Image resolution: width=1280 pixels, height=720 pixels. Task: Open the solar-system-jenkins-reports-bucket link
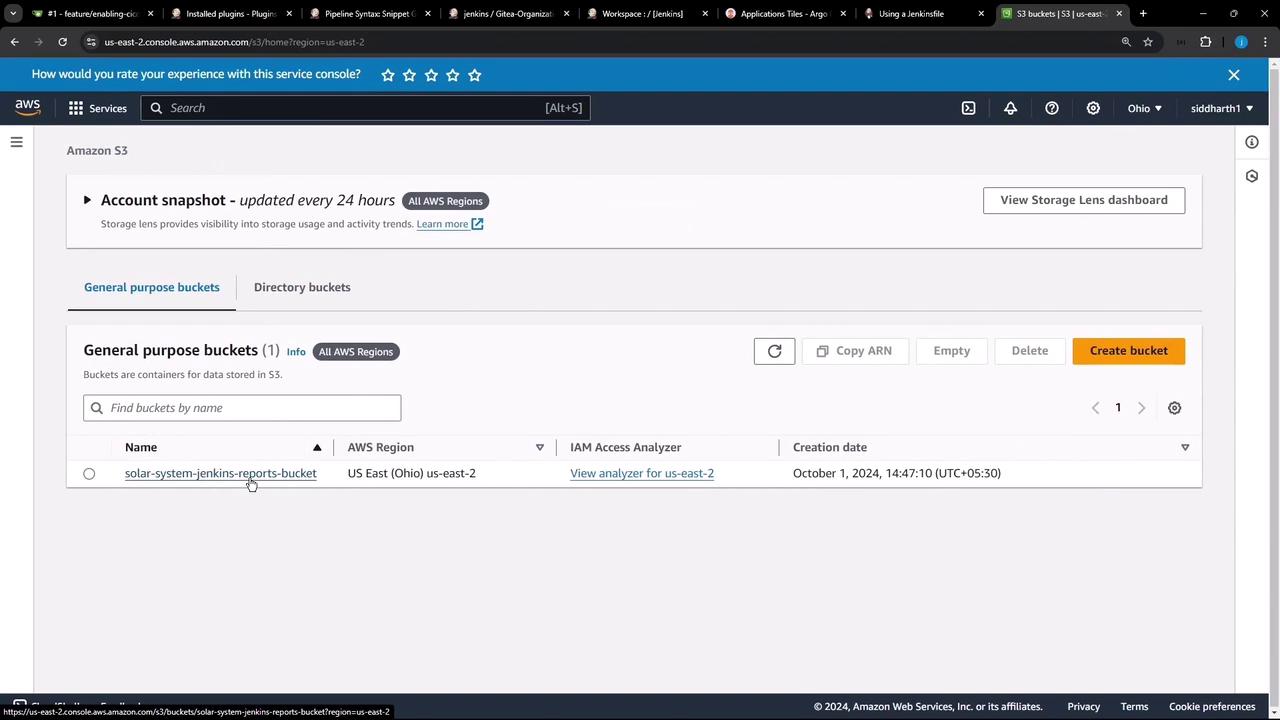tap(220, 473)
